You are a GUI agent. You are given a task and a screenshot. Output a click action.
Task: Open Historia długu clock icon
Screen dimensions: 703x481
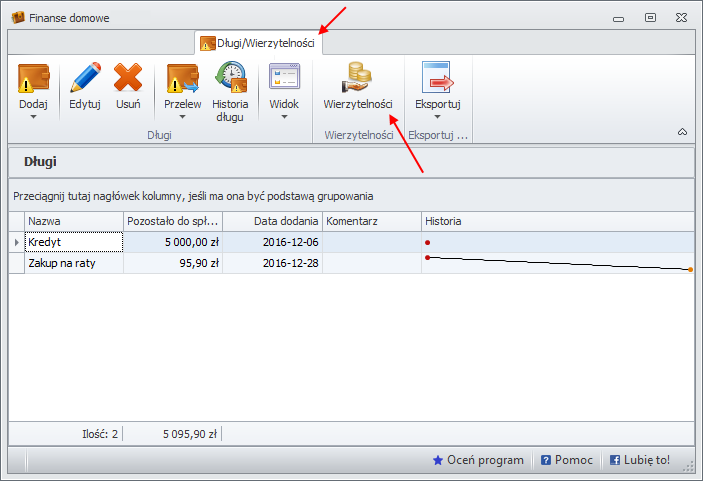(231, 77)
